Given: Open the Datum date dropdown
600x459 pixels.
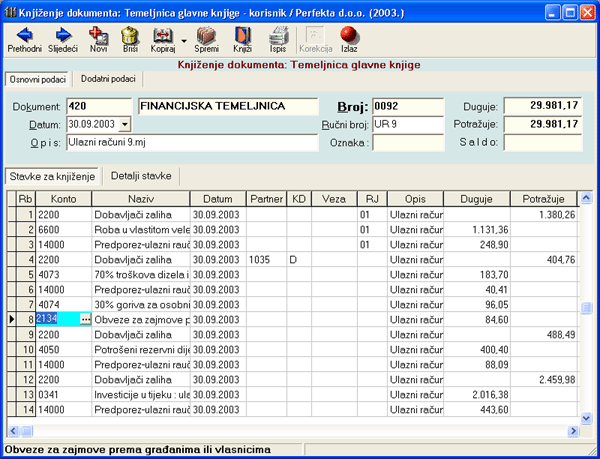Looking at the screenshot, I should click(x=125, y=124).
